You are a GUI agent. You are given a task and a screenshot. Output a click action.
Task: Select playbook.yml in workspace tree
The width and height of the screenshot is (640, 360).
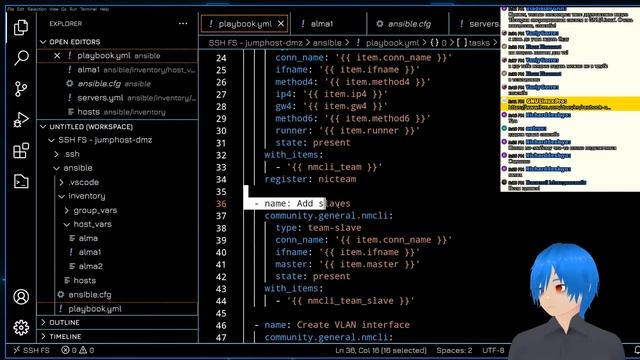(117, 309)
